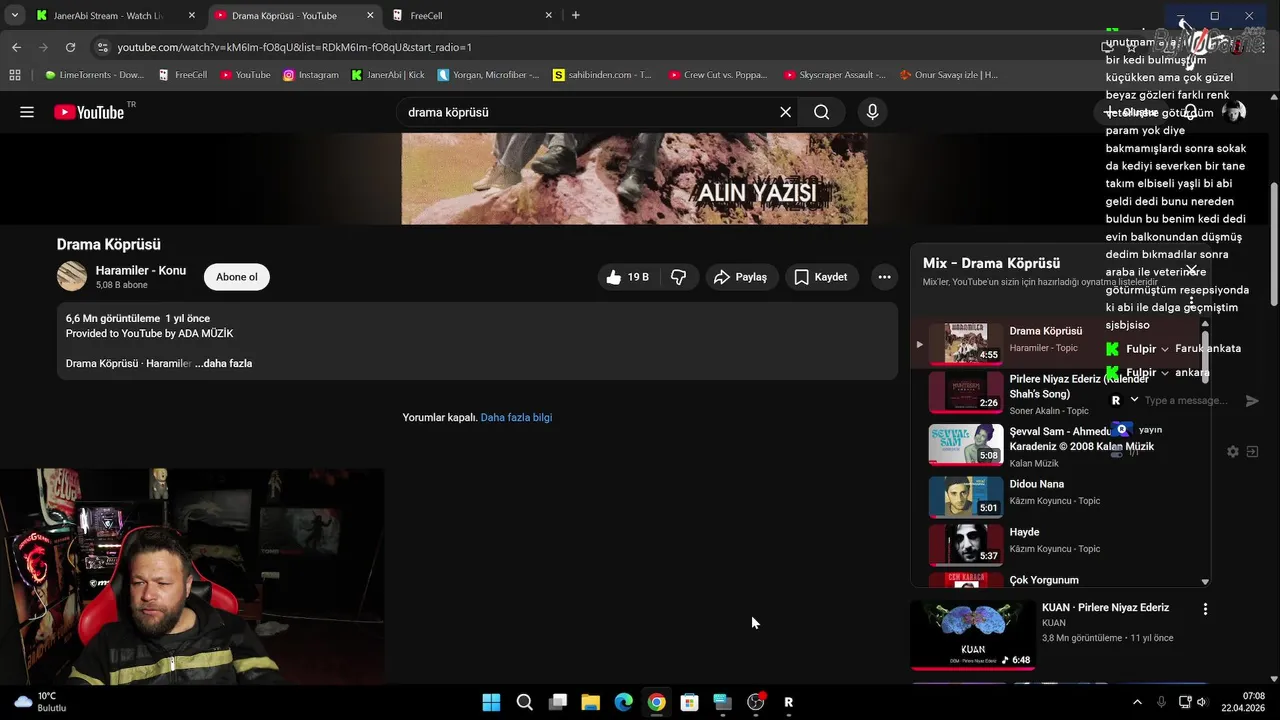Open the Haramiler - Konu channel avatar
The height and width of the screenshot is (720, 1280).
coord(72,276)
